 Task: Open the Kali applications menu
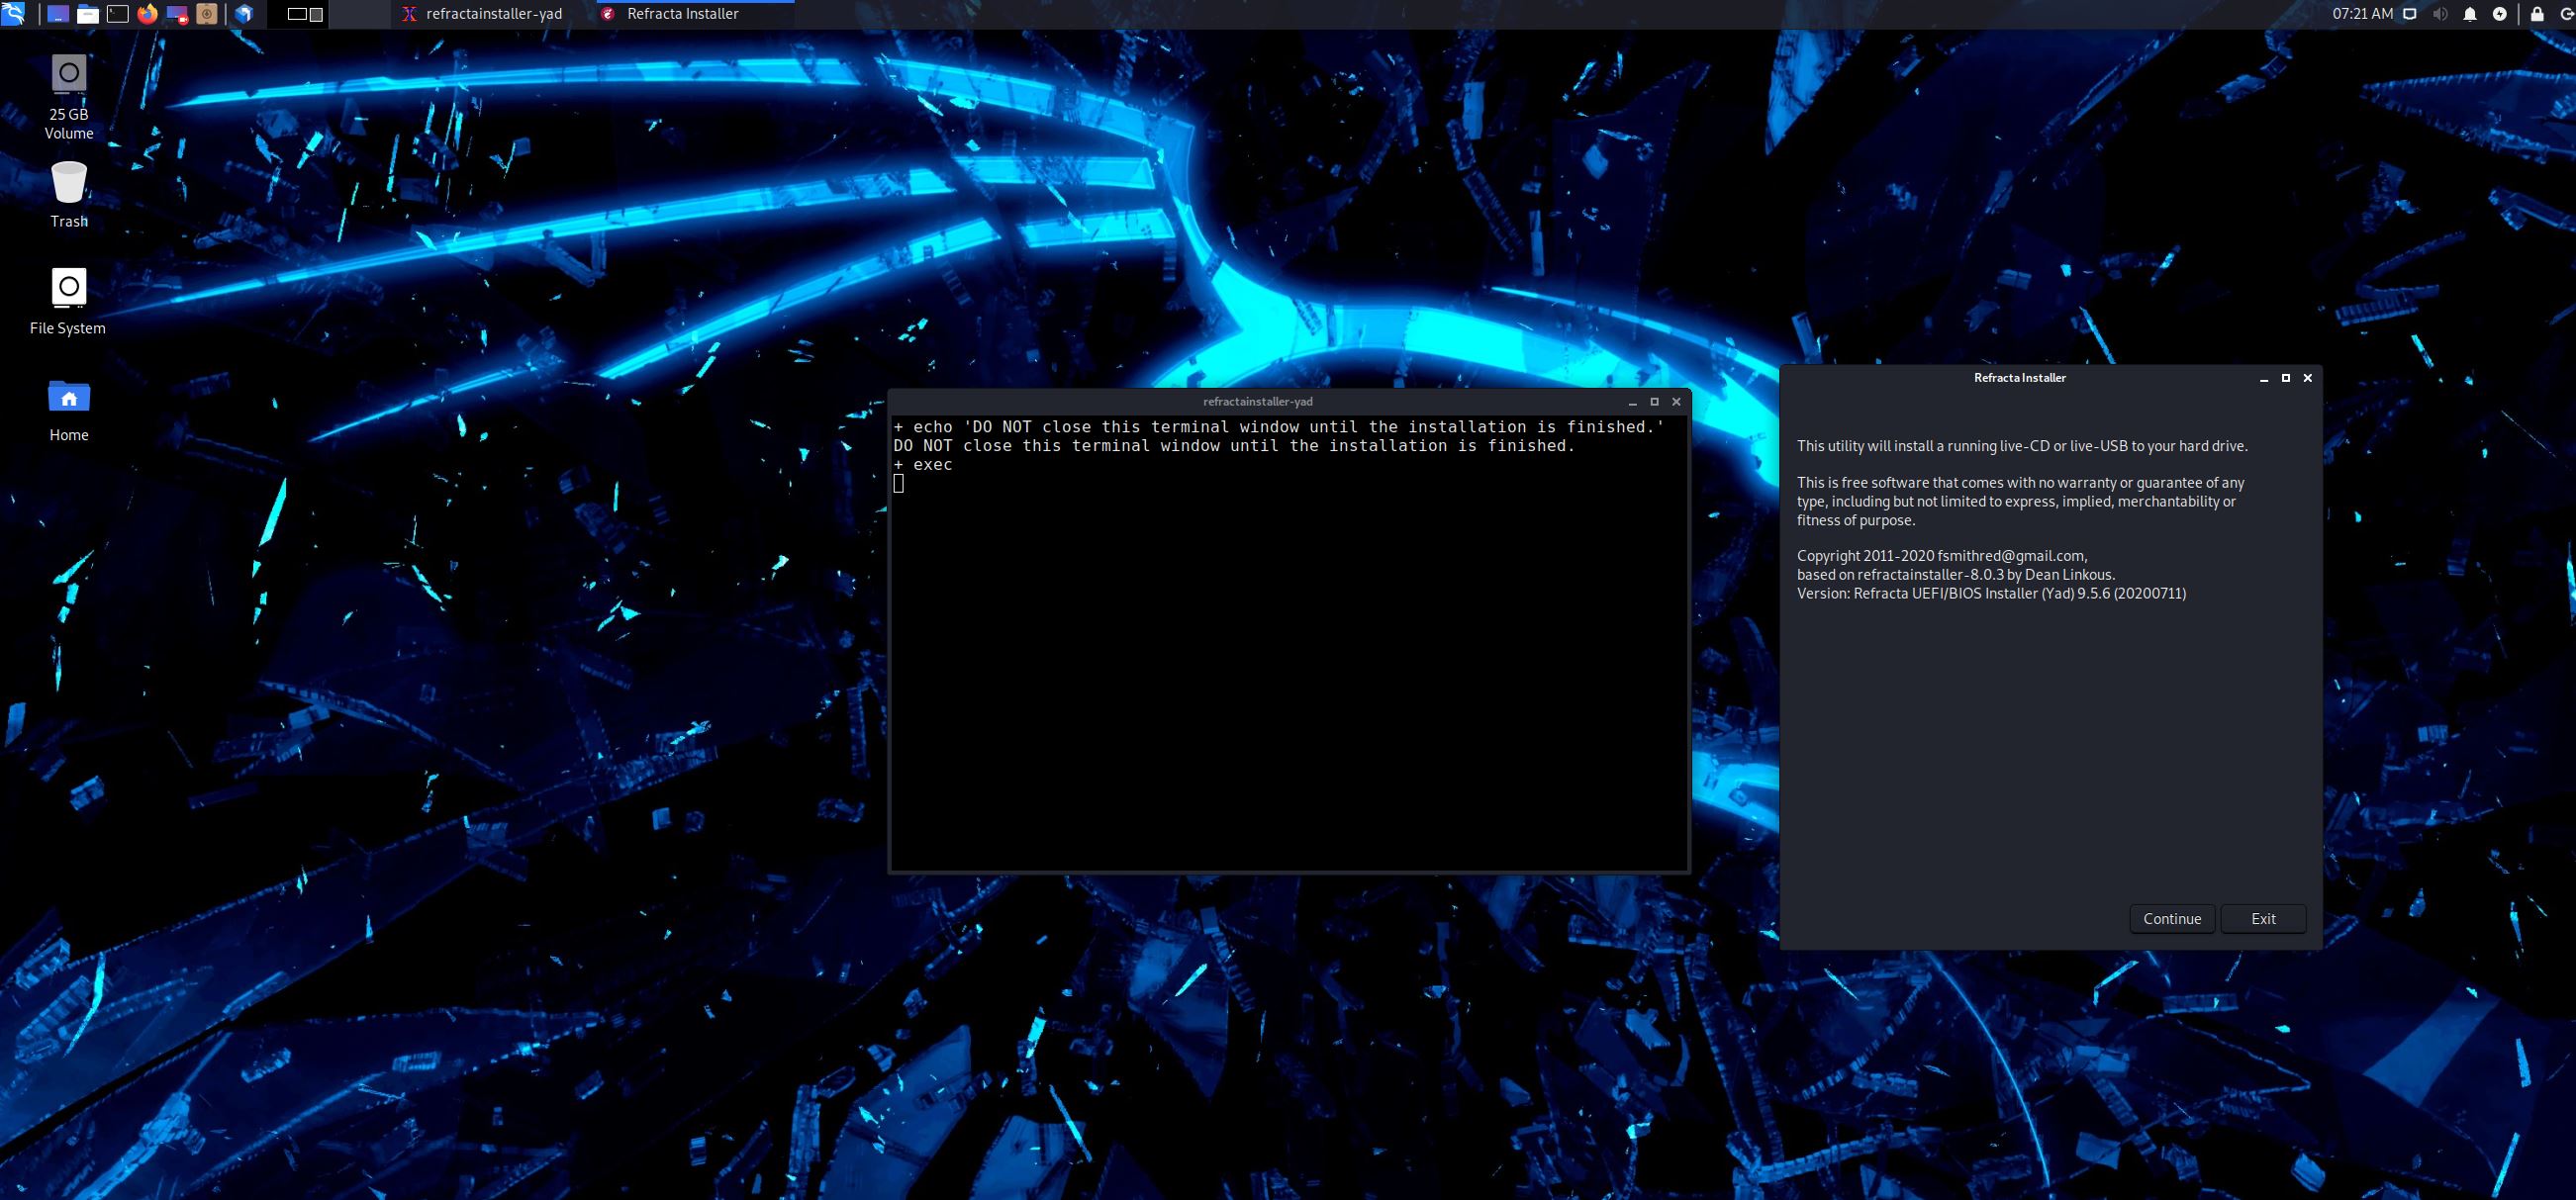pyautogui.click(x=13, y=13)
